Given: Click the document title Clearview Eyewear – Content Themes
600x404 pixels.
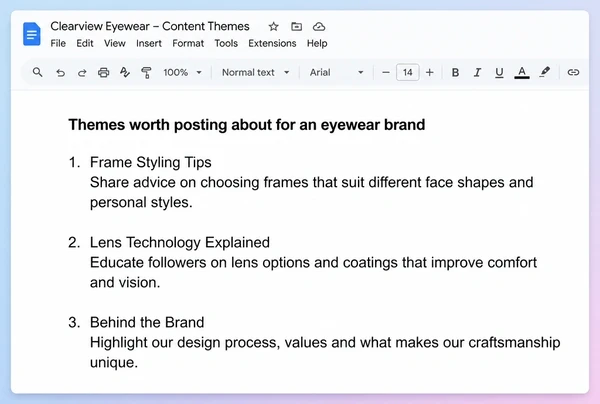Looking at the screenshot, I should 150,26.
